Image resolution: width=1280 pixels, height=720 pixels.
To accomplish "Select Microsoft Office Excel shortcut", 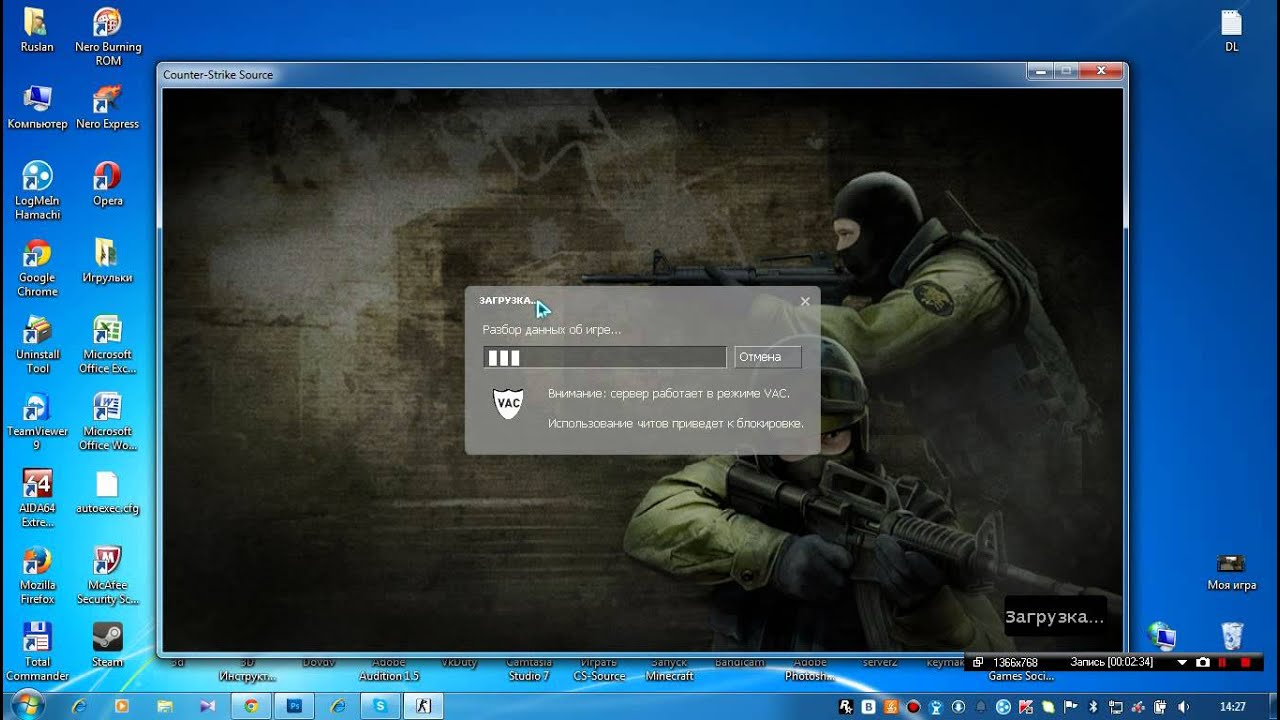I will pyautogui.click(x=108, y=344).
